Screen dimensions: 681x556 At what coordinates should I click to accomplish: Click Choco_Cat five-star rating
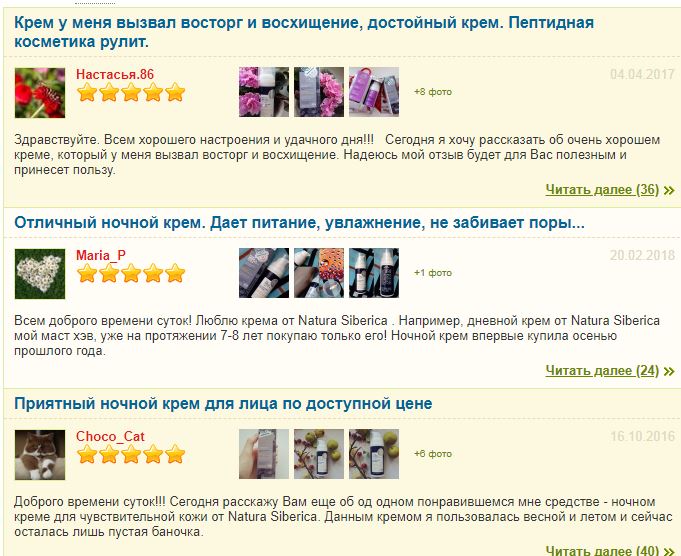131,454
